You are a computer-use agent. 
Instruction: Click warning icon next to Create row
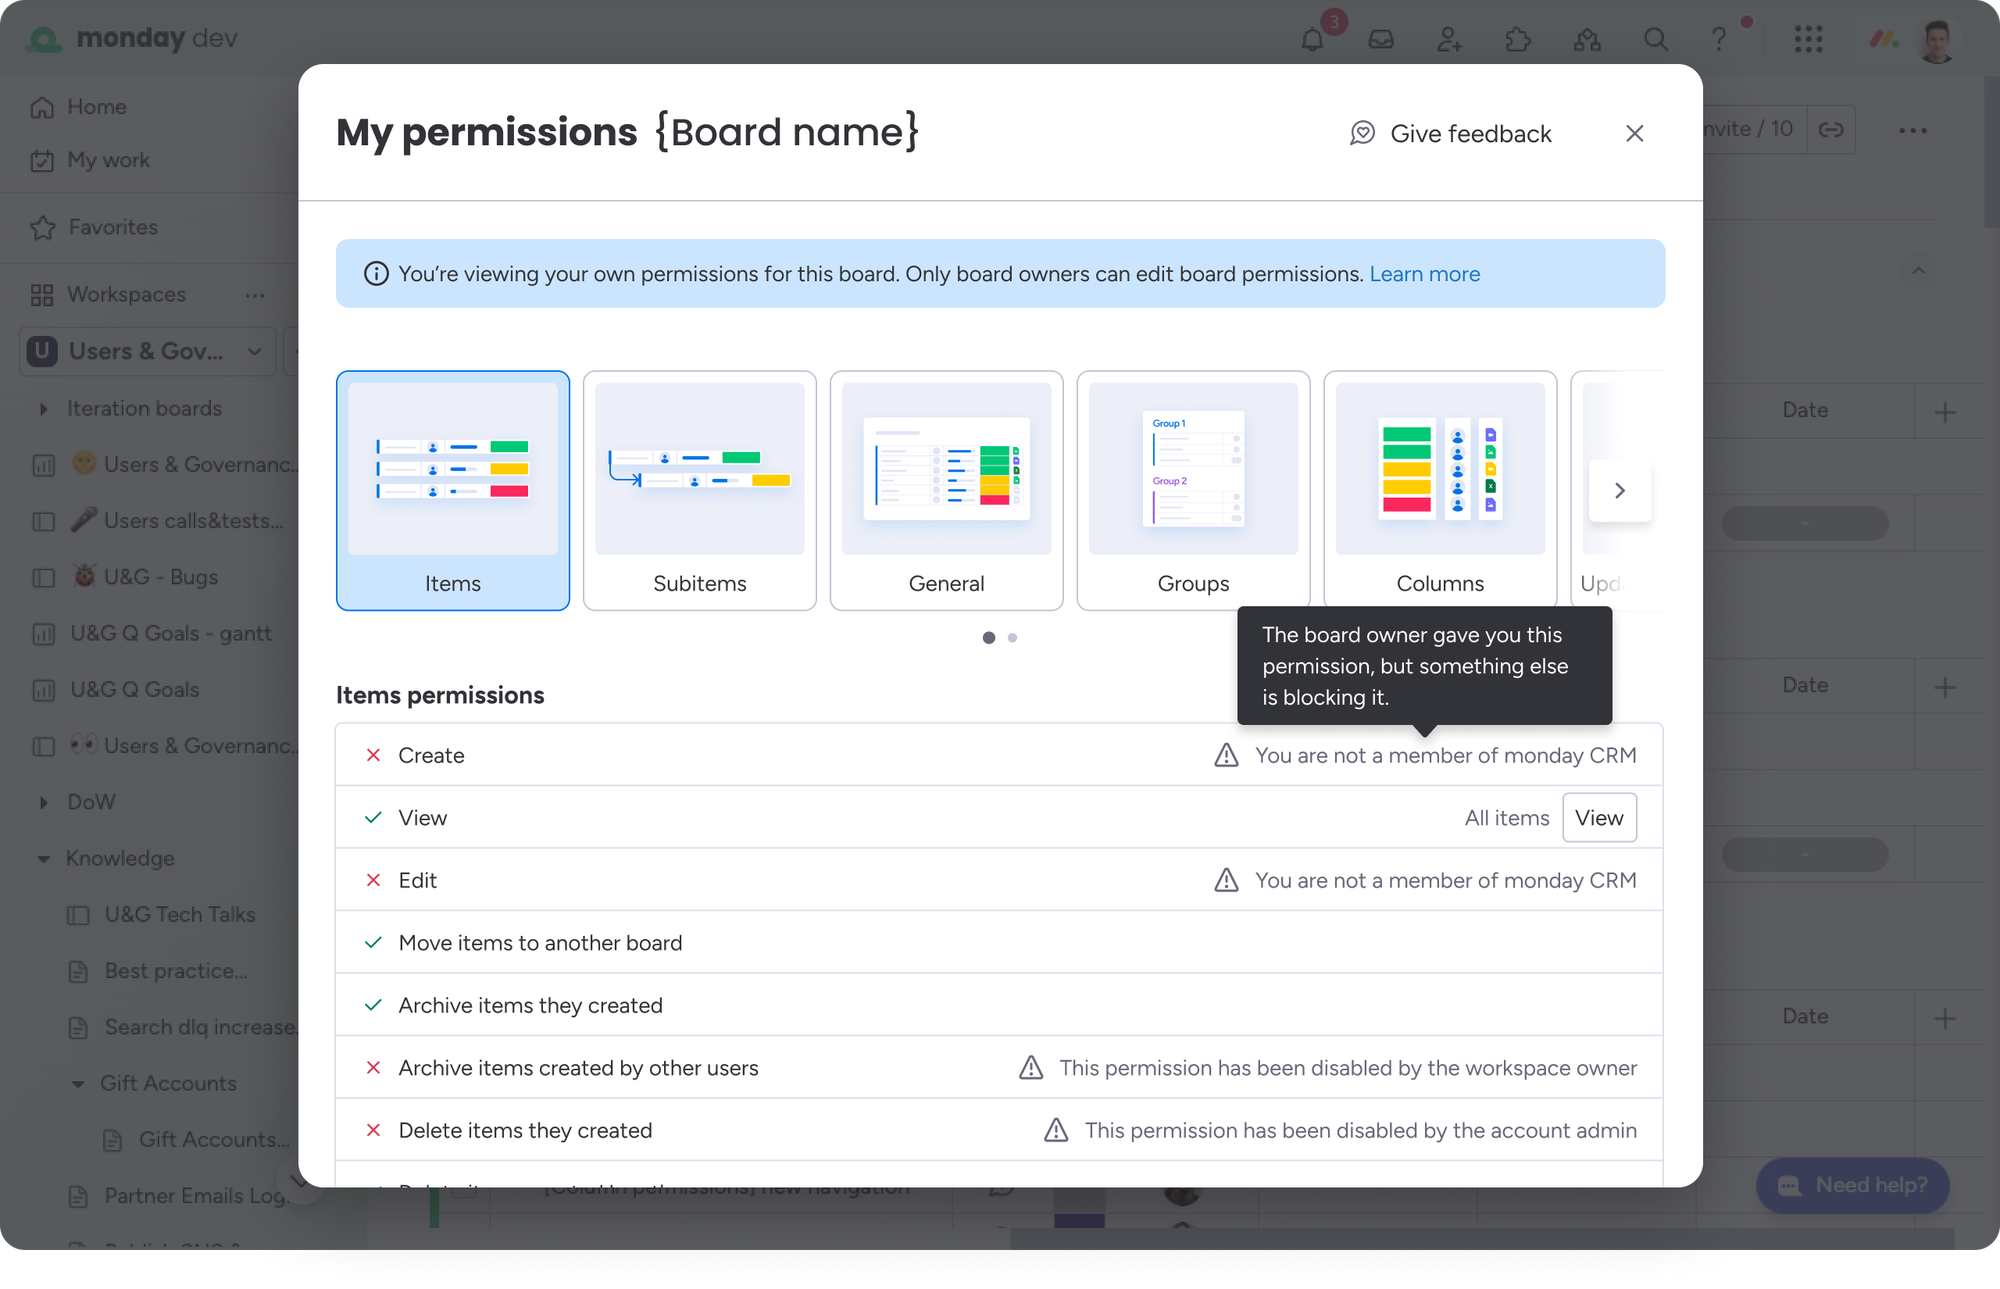click(1226, 755)
